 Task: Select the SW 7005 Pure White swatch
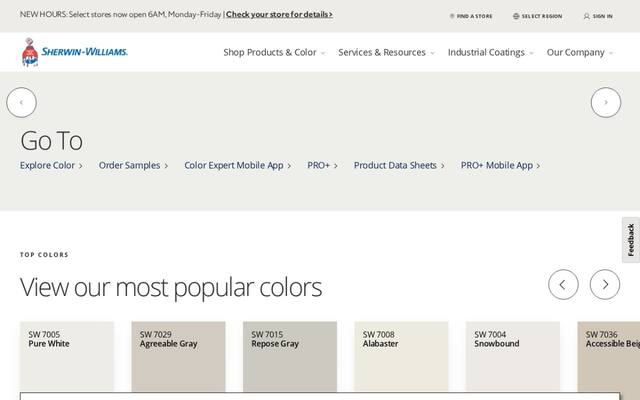pyautogui.click(x=67, y=356)
